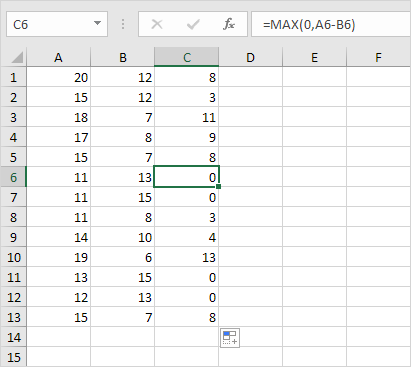Click the Cancel (X) formula bar icon

click(x=157, y=24)
